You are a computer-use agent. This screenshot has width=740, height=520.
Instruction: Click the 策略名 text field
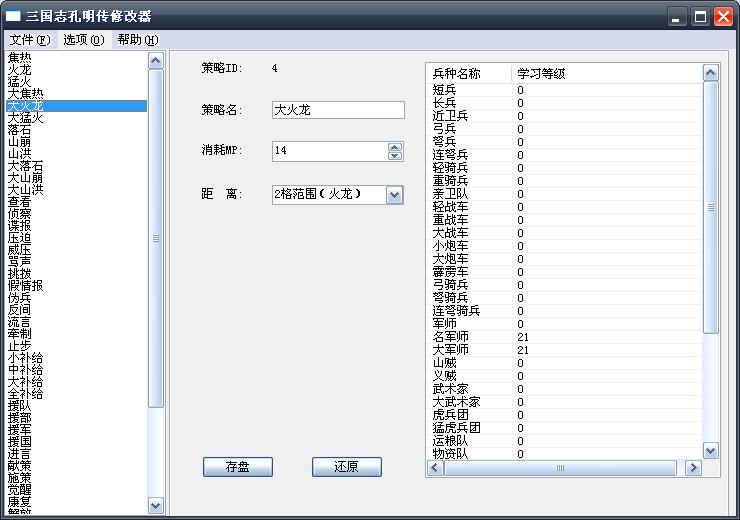click(x=337, y=110)
